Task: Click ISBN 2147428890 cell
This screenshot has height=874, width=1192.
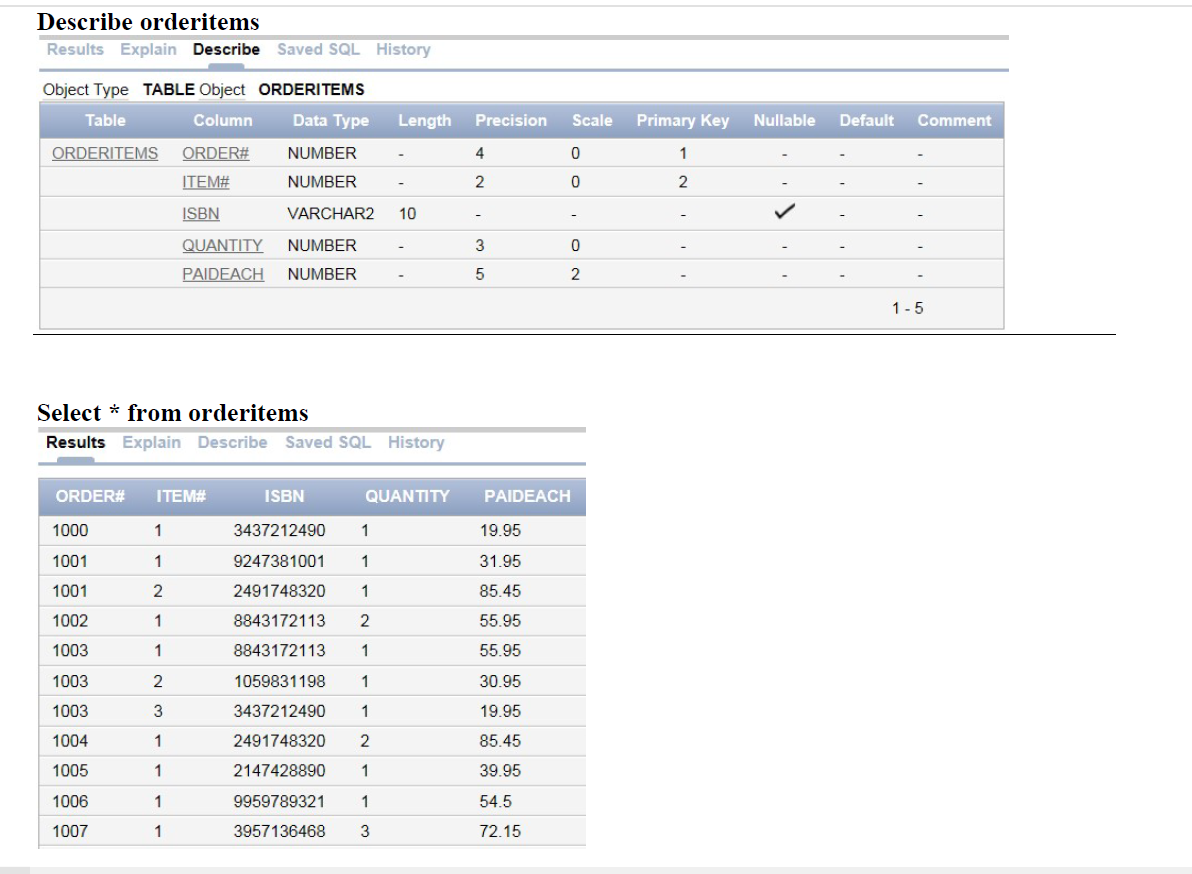Action: [x=279, y=771]
